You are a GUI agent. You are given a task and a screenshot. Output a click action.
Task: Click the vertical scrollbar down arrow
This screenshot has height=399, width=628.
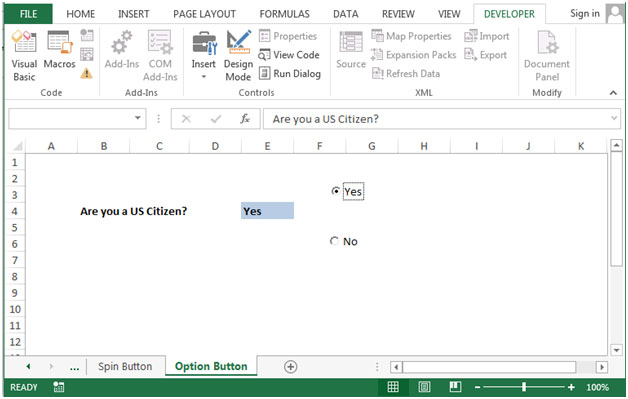[616, 350]
